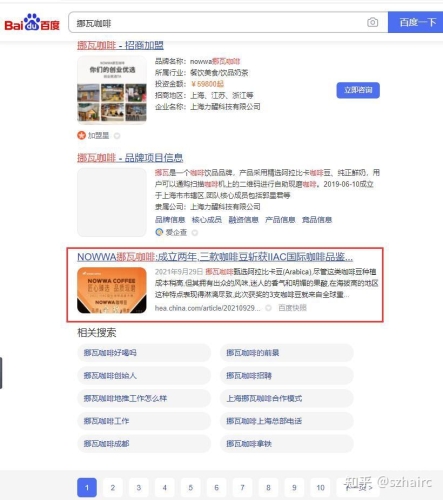Open the 品牌信息 sub-link
This screenshot has width=443, height=500.
(x=170, y=220)
